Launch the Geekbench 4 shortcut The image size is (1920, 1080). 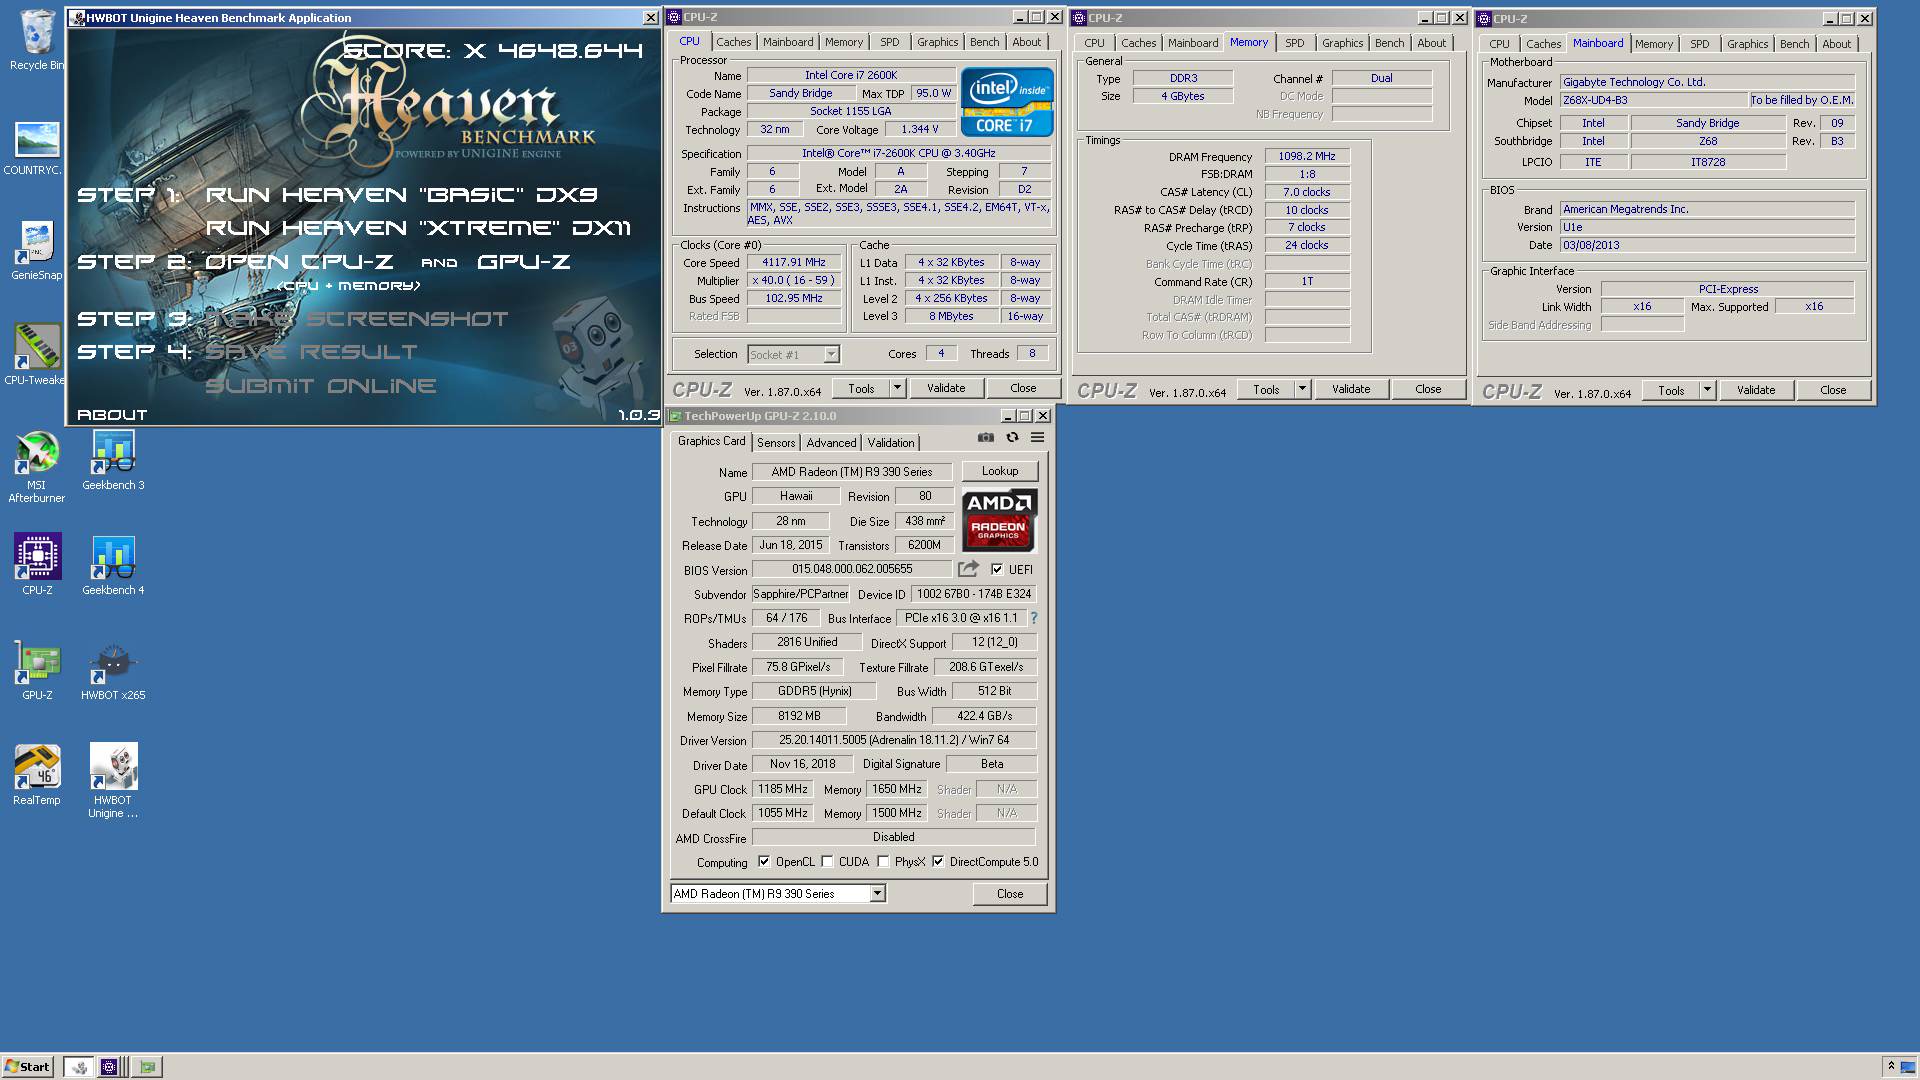coord(113,565)
